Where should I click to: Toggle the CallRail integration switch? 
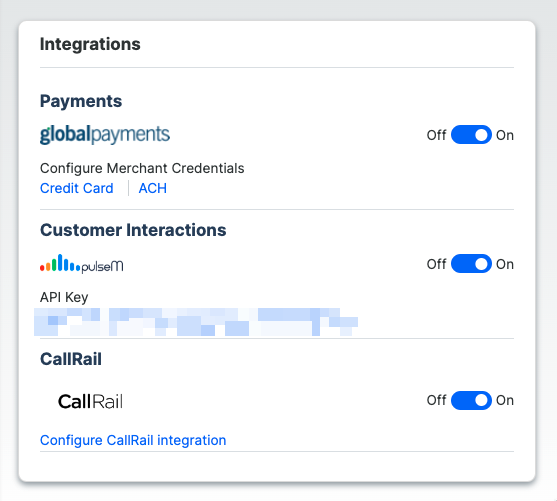point(471,400)
